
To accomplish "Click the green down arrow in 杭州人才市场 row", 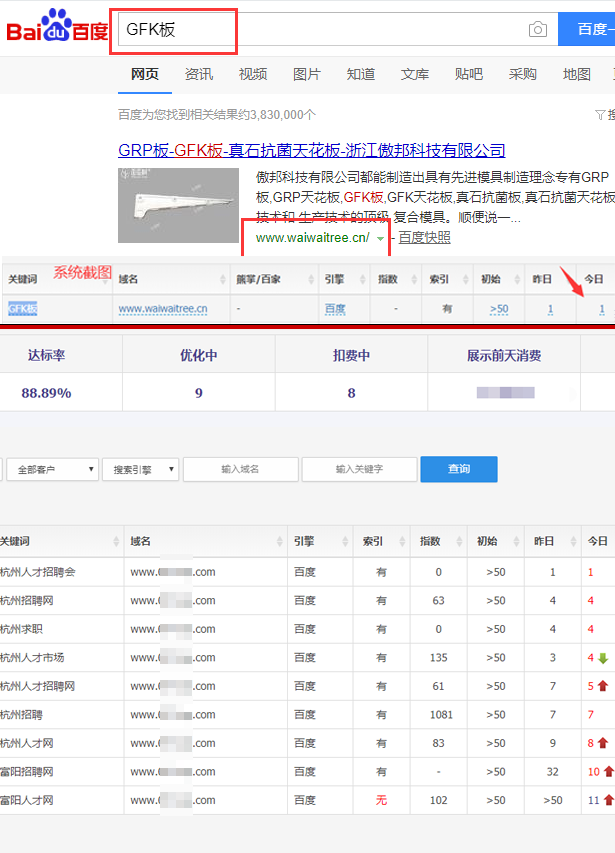I will pos(603,658).
